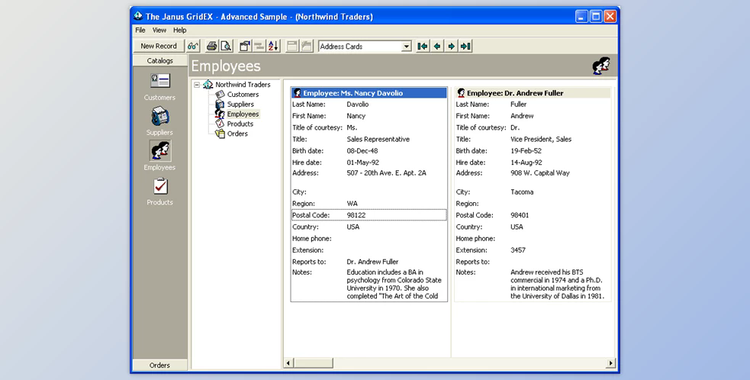The image size is (750, 380).
Task: Jump to the last record
Action: pyautogui.click(x=465, y=46)
